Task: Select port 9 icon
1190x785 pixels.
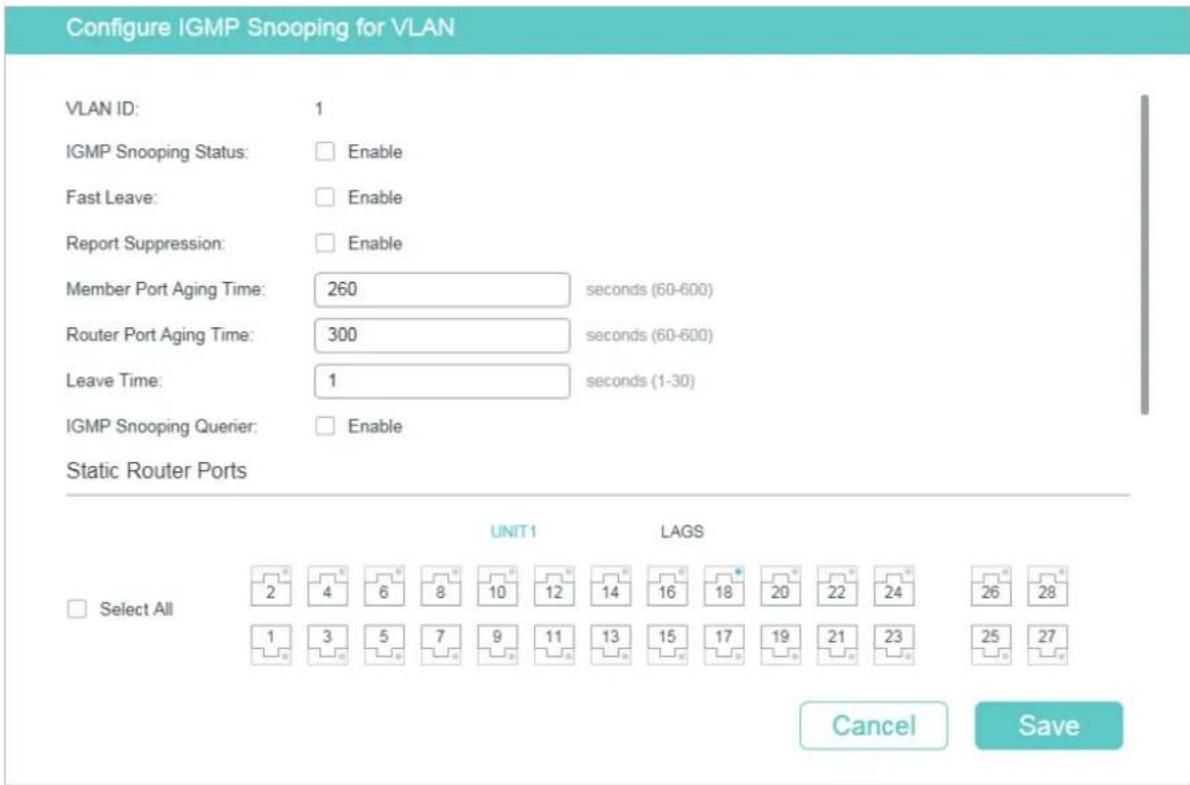Action: click(497, 645)
